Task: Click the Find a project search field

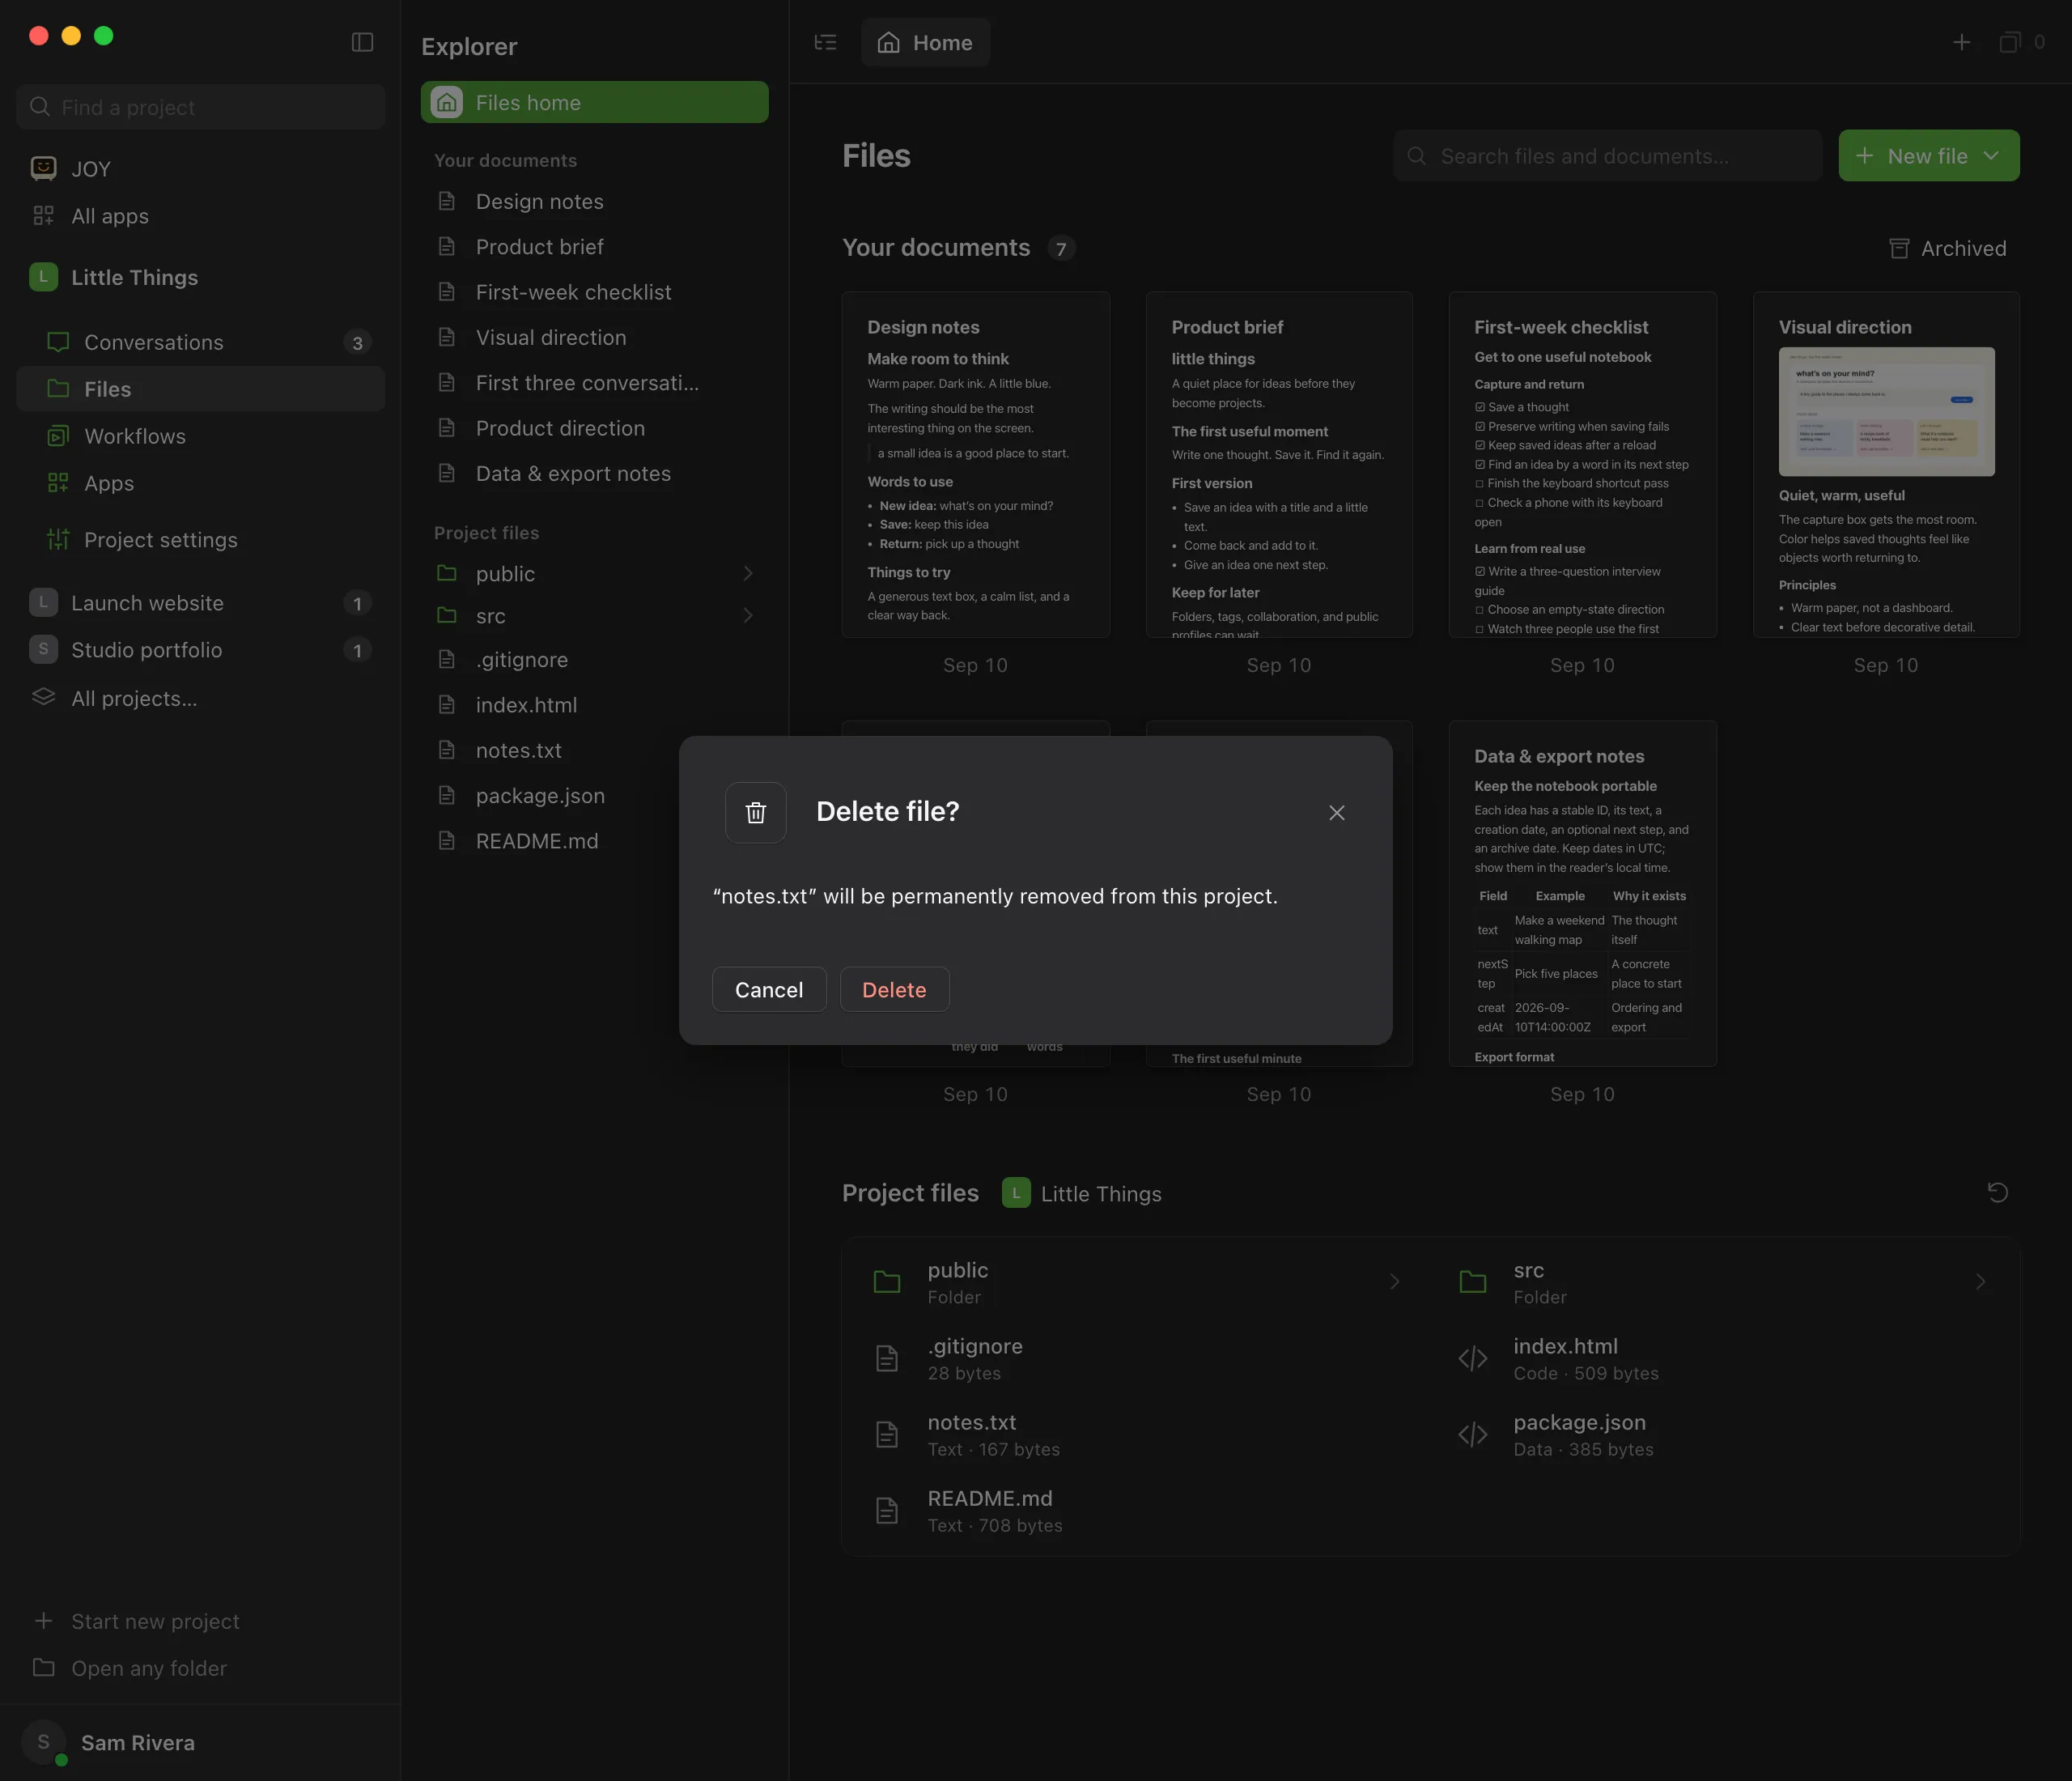Action: (201, 107)
